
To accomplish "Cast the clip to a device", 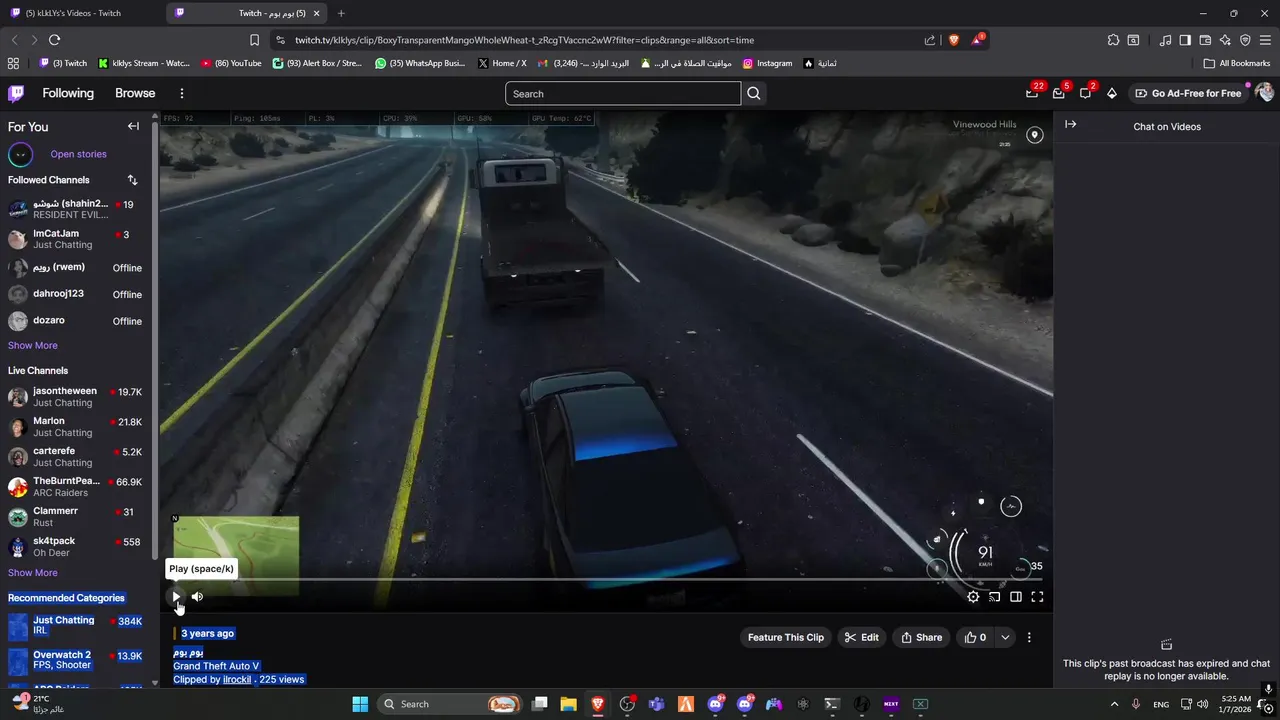I will (x=994, y=597).
